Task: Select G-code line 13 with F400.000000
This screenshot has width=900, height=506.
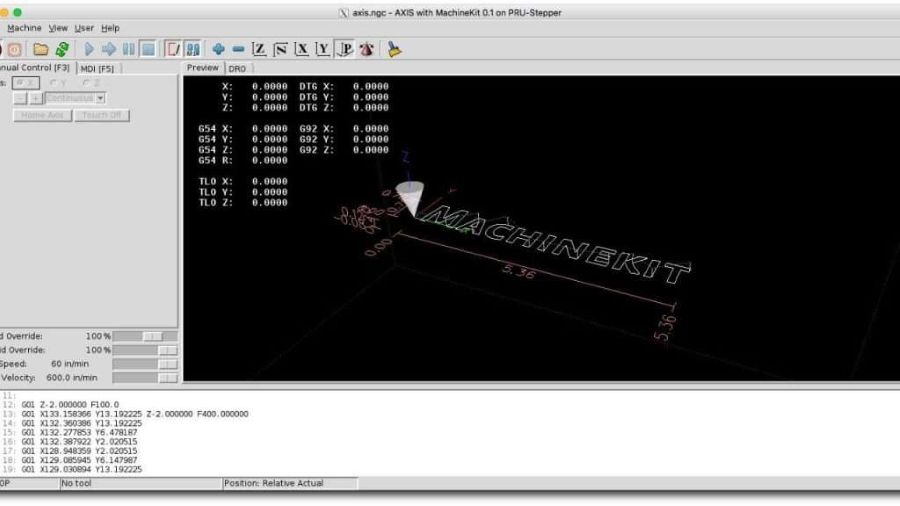Action: [x=135, y=414]
